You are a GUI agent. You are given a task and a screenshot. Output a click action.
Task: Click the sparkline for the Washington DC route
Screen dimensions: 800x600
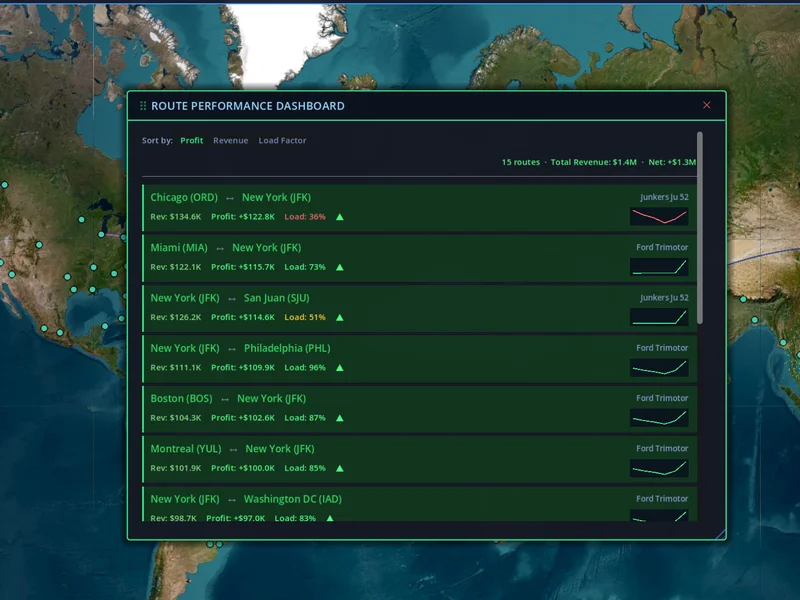(658, 517)
